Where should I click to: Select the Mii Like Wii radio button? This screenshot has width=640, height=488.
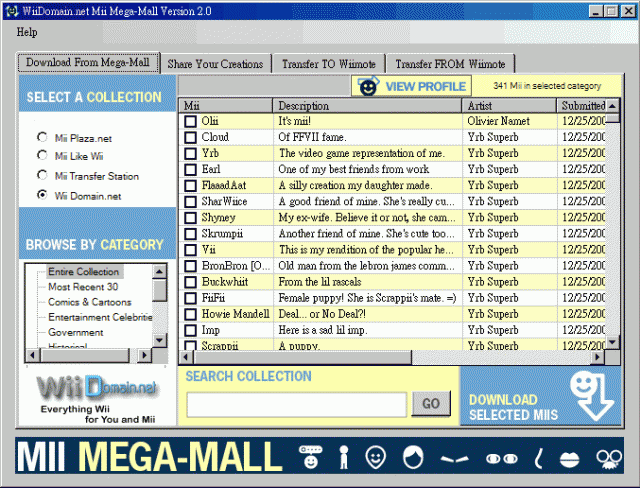coord(42,155)
